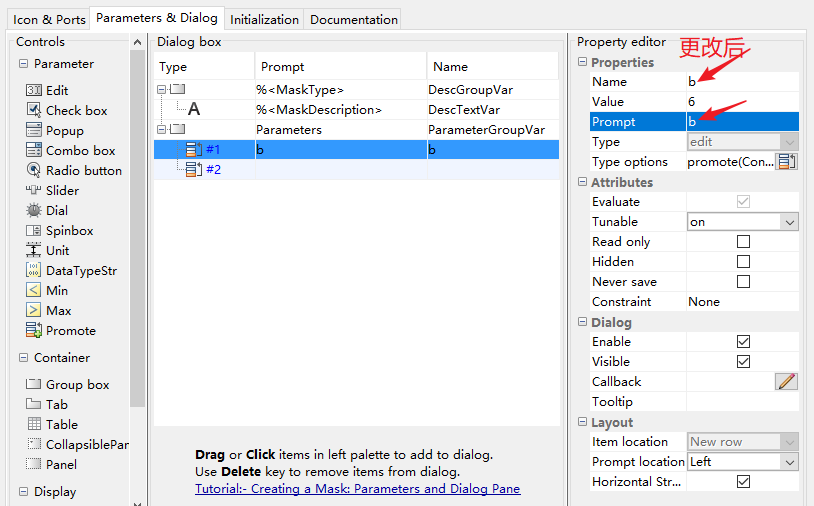Collapse the DescGroupVar tree node
The height and width of the screenshot is (506, 814).
(161, 90)
